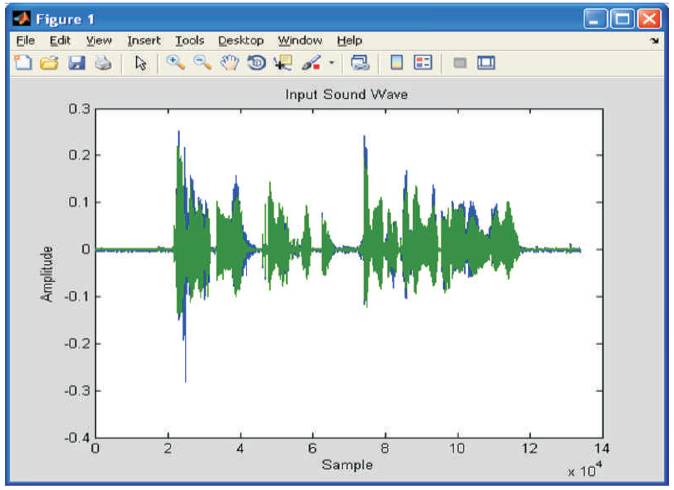The width and height of the screenshot is (674, 490).
Task: Select the 'Sample' x-axis label
Action: pos(347,465)
